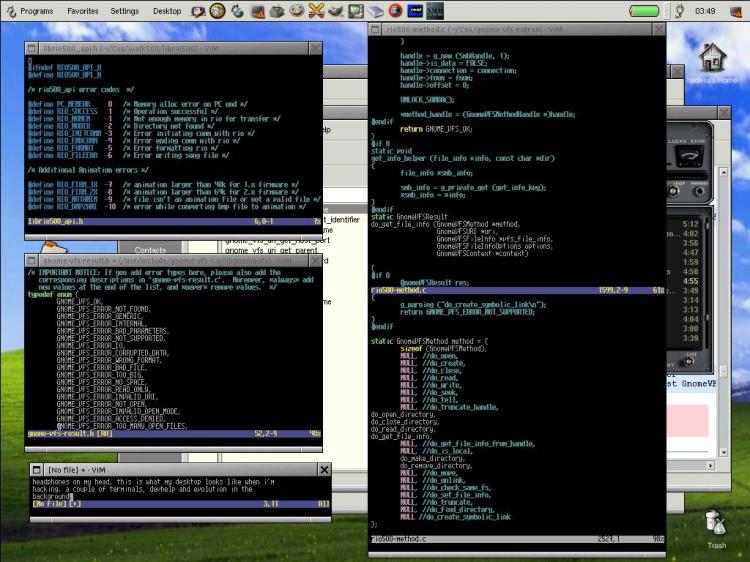Toggle the list switch on music player
This screenshot has height=562, width=750.
tap(689, 362)
